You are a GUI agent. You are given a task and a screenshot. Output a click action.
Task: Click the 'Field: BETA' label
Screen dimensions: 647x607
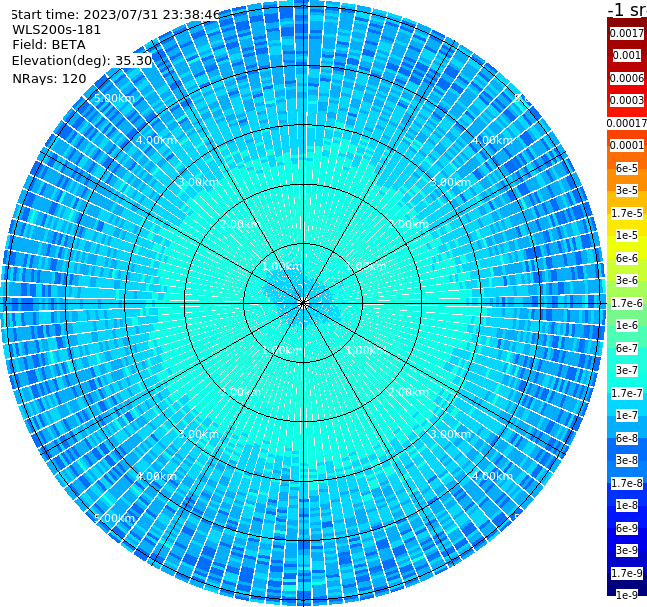(x=49, y=45)
